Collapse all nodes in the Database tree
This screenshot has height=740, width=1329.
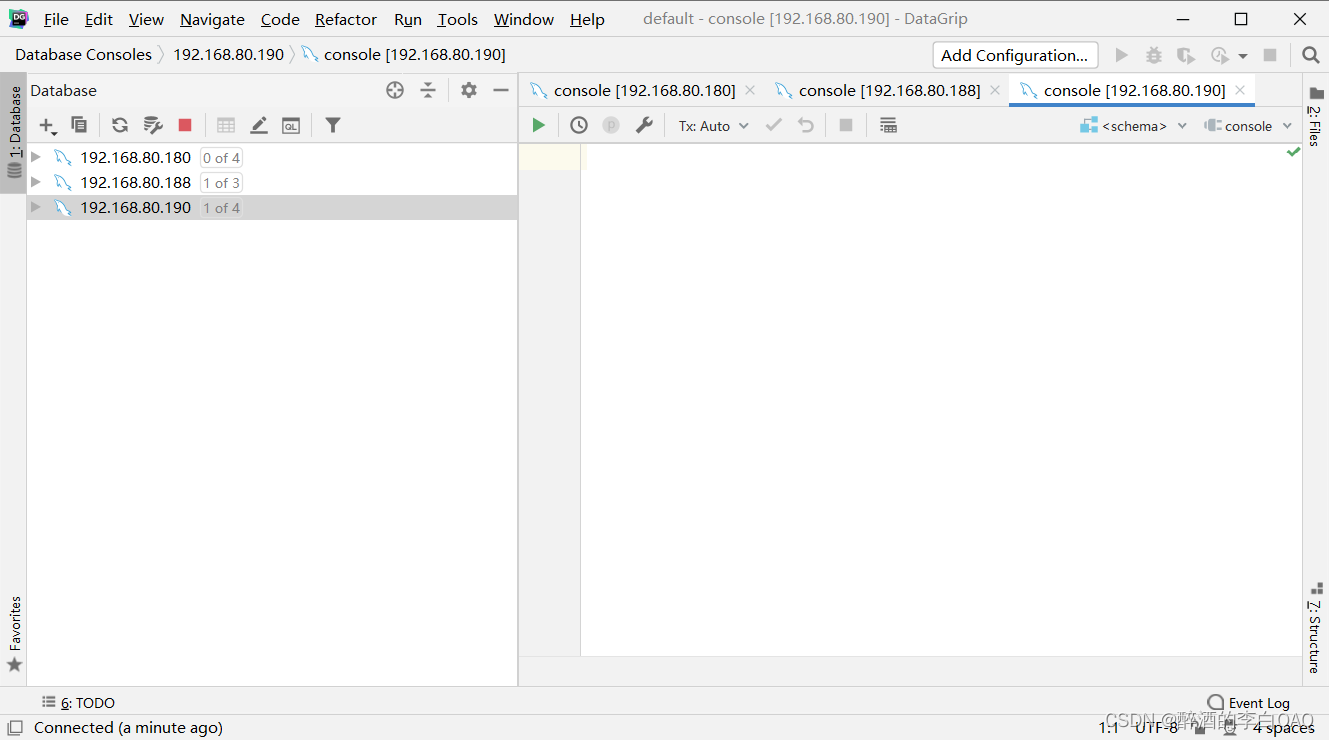pos(428,90)
